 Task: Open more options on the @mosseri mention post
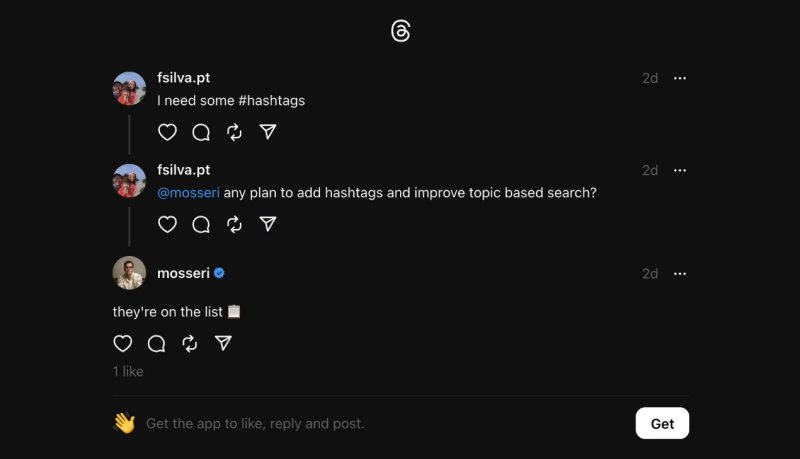tap(680, 170)
